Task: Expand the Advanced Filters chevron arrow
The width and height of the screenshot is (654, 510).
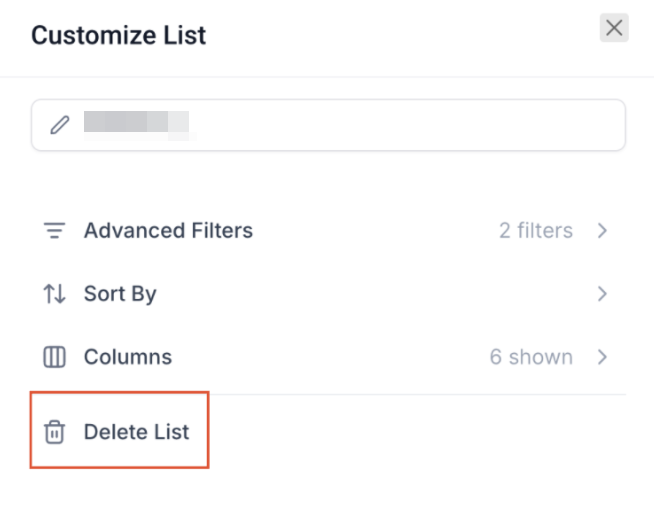Action: 602,231
